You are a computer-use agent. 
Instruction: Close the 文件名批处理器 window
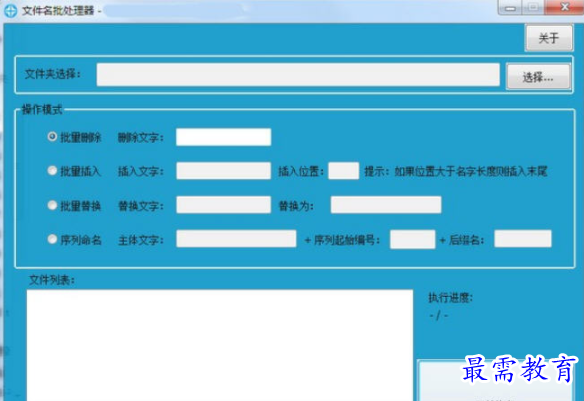564,7
